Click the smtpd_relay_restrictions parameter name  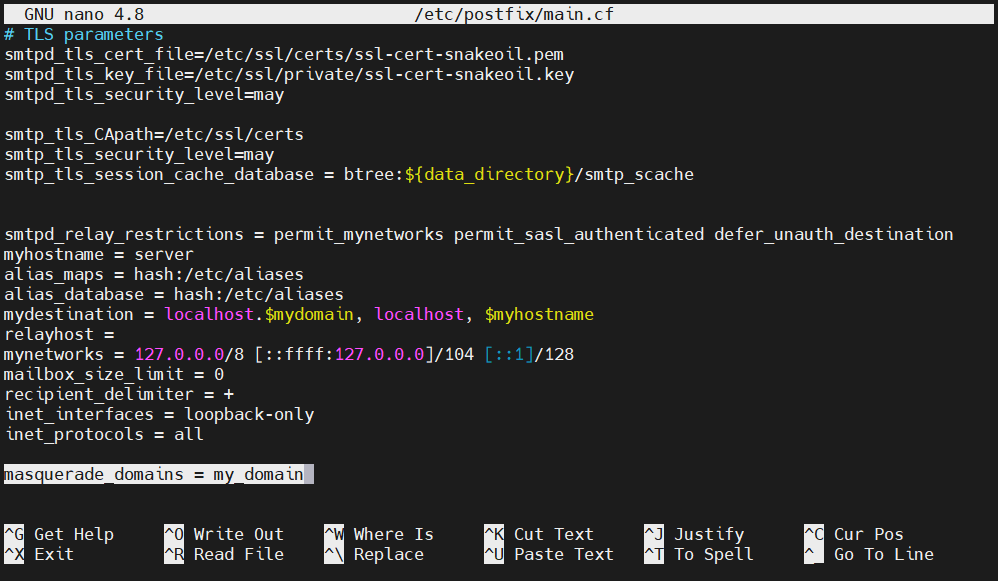tap(124, 234)
